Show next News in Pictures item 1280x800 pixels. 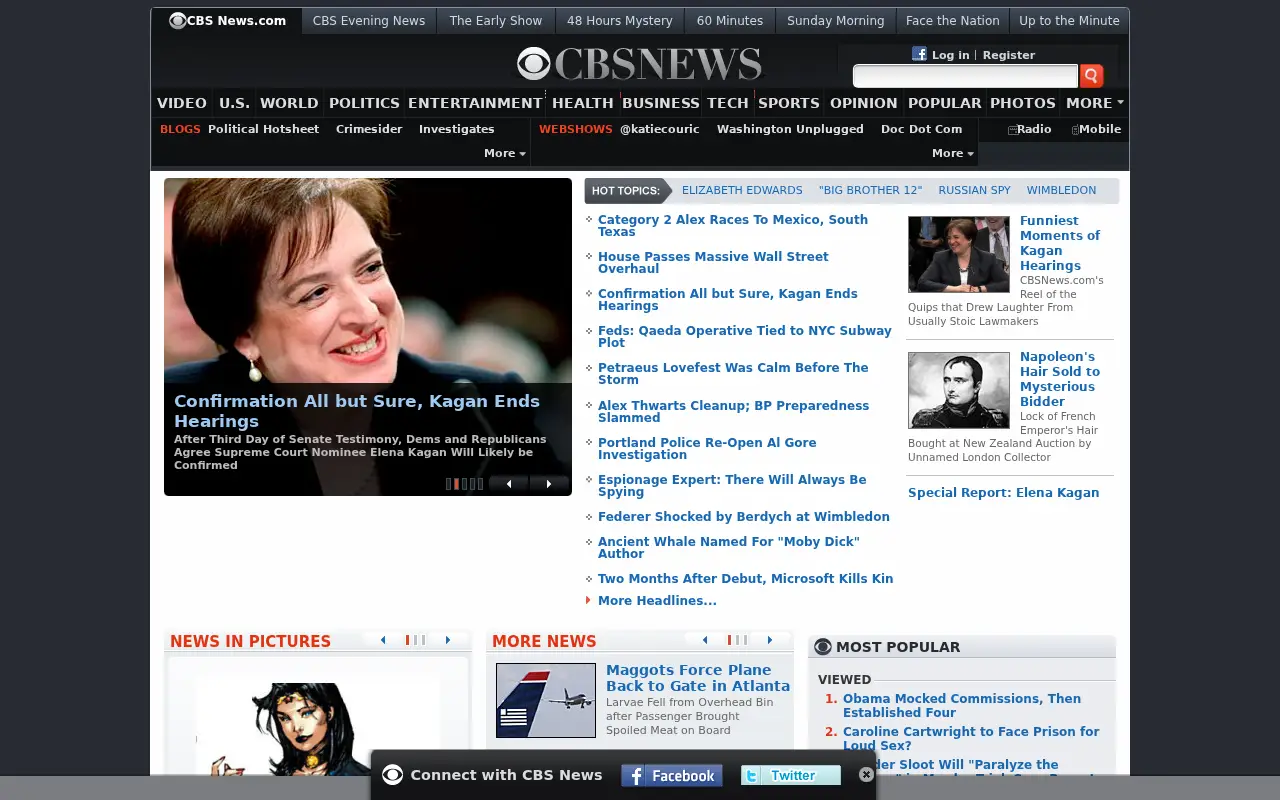(x=448, y=640)
